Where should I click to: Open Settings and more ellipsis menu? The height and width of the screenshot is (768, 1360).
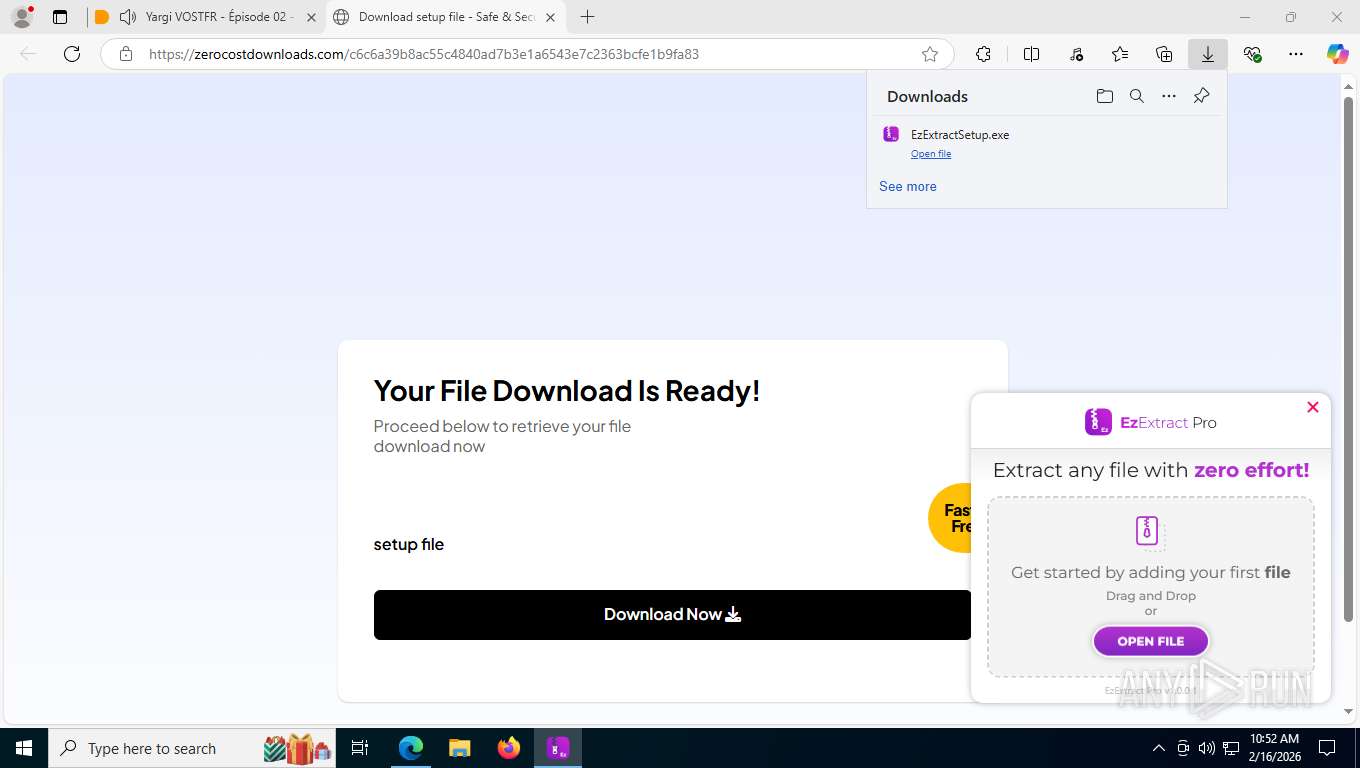click(x=1296, y=54)
